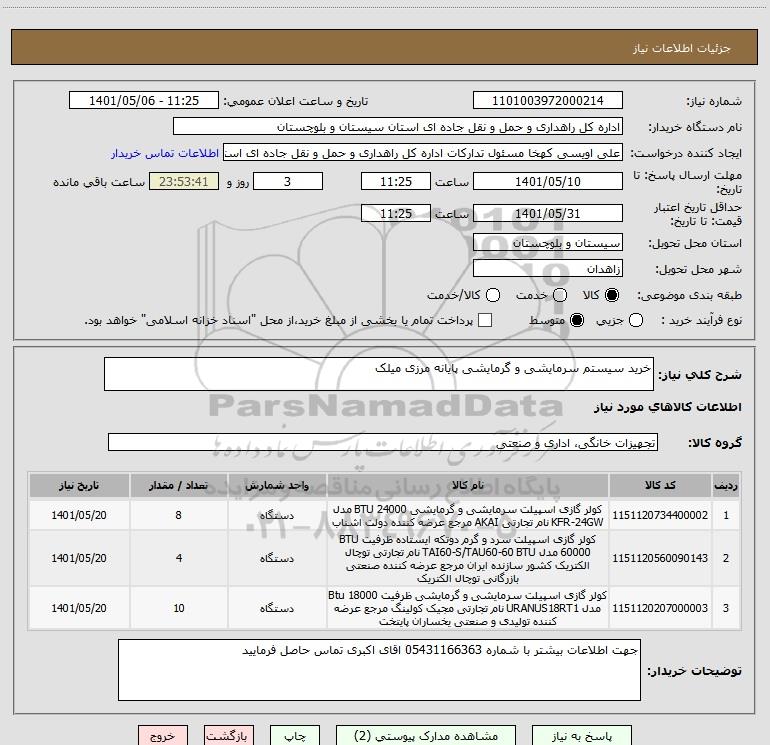Image resolution: width=770 pixels, height=745 pixels.
Task: Click the need date cell in row 1
Action: pos(79,515)
